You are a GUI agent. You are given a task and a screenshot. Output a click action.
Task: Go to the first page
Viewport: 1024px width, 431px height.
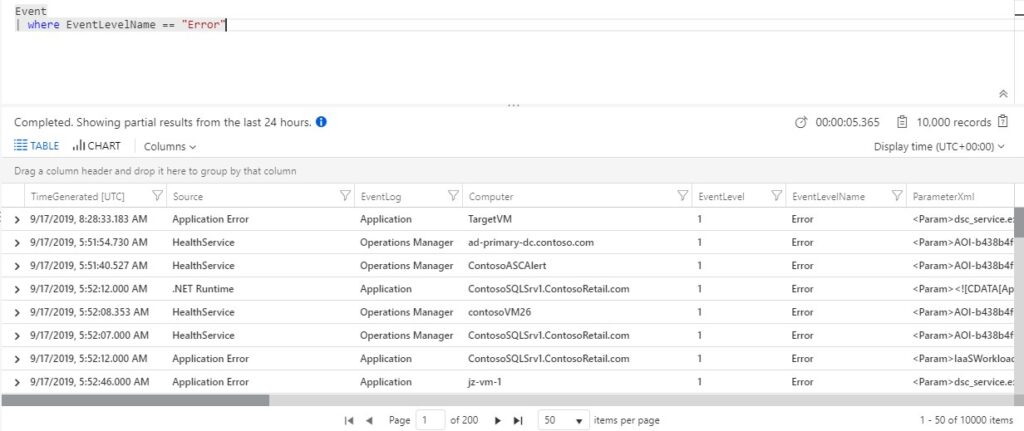(349, 421)
